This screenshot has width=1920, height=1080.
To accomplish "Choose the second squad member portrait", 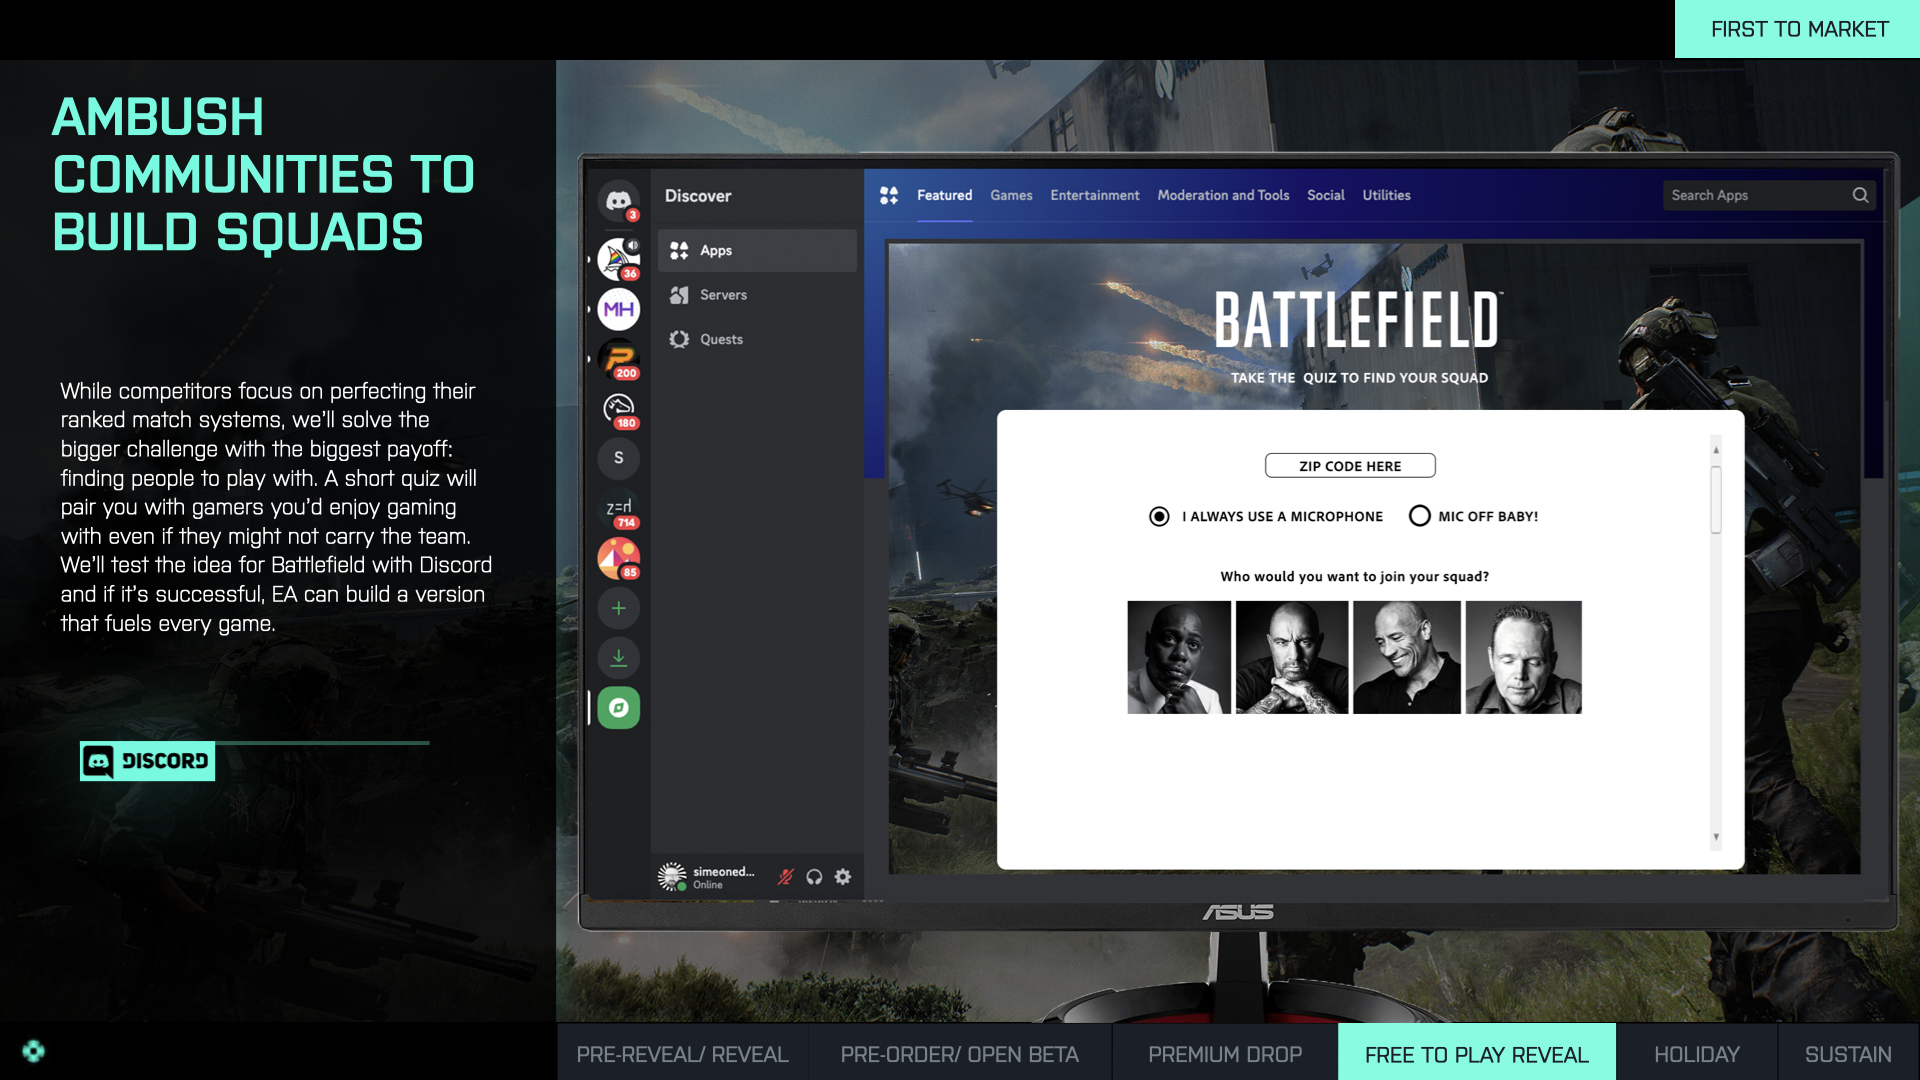I will click(1292, 657).
